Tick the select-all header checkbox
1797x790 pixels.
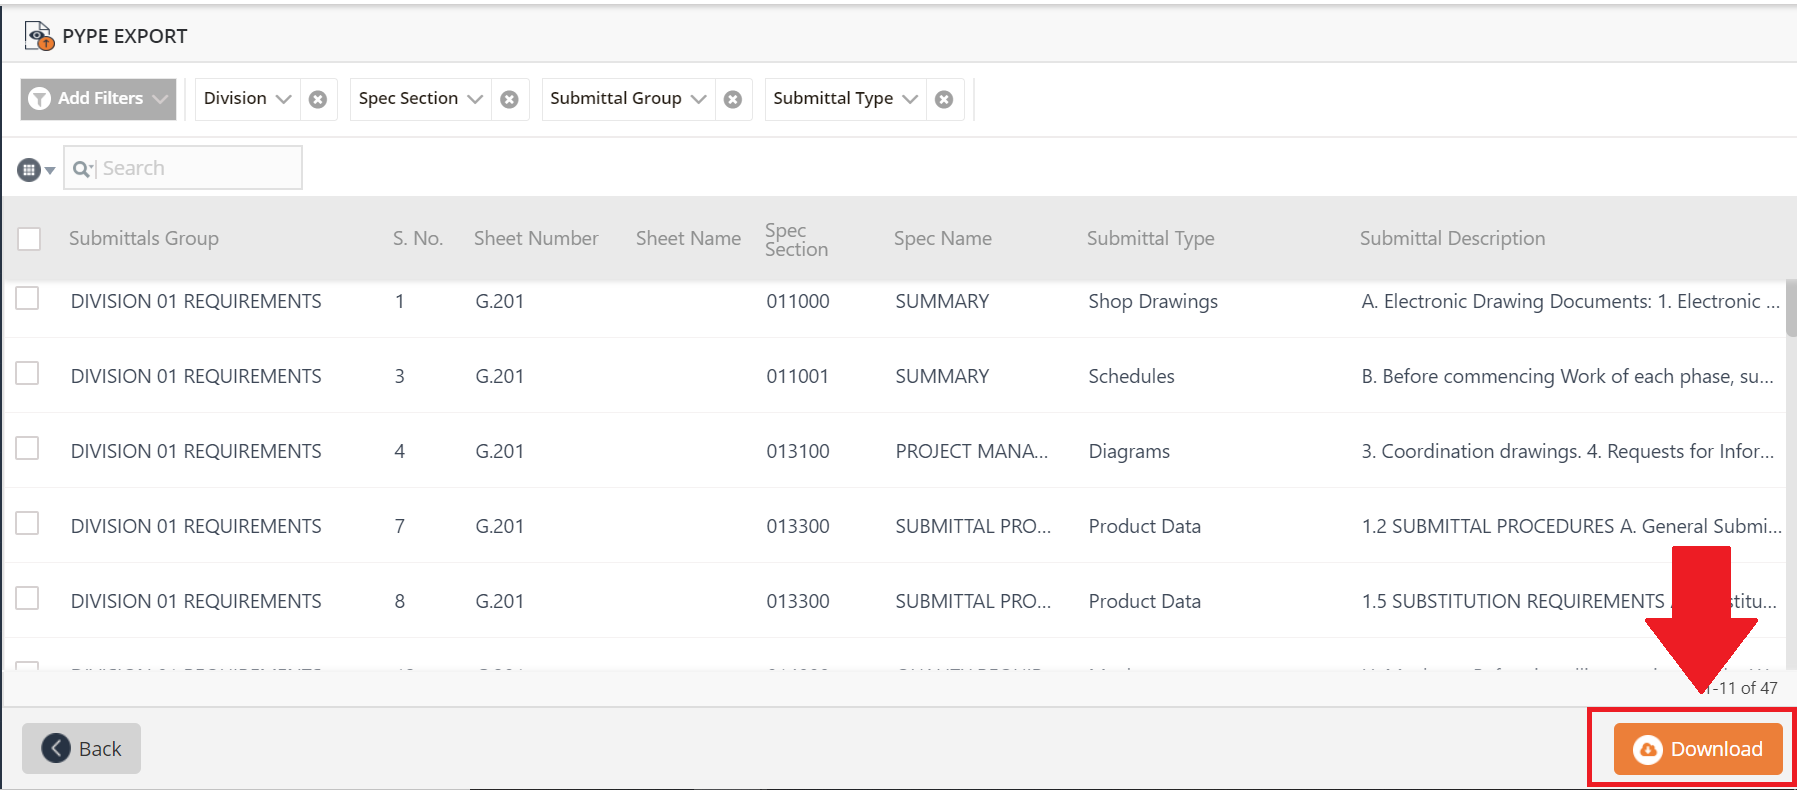click(29, 239)
